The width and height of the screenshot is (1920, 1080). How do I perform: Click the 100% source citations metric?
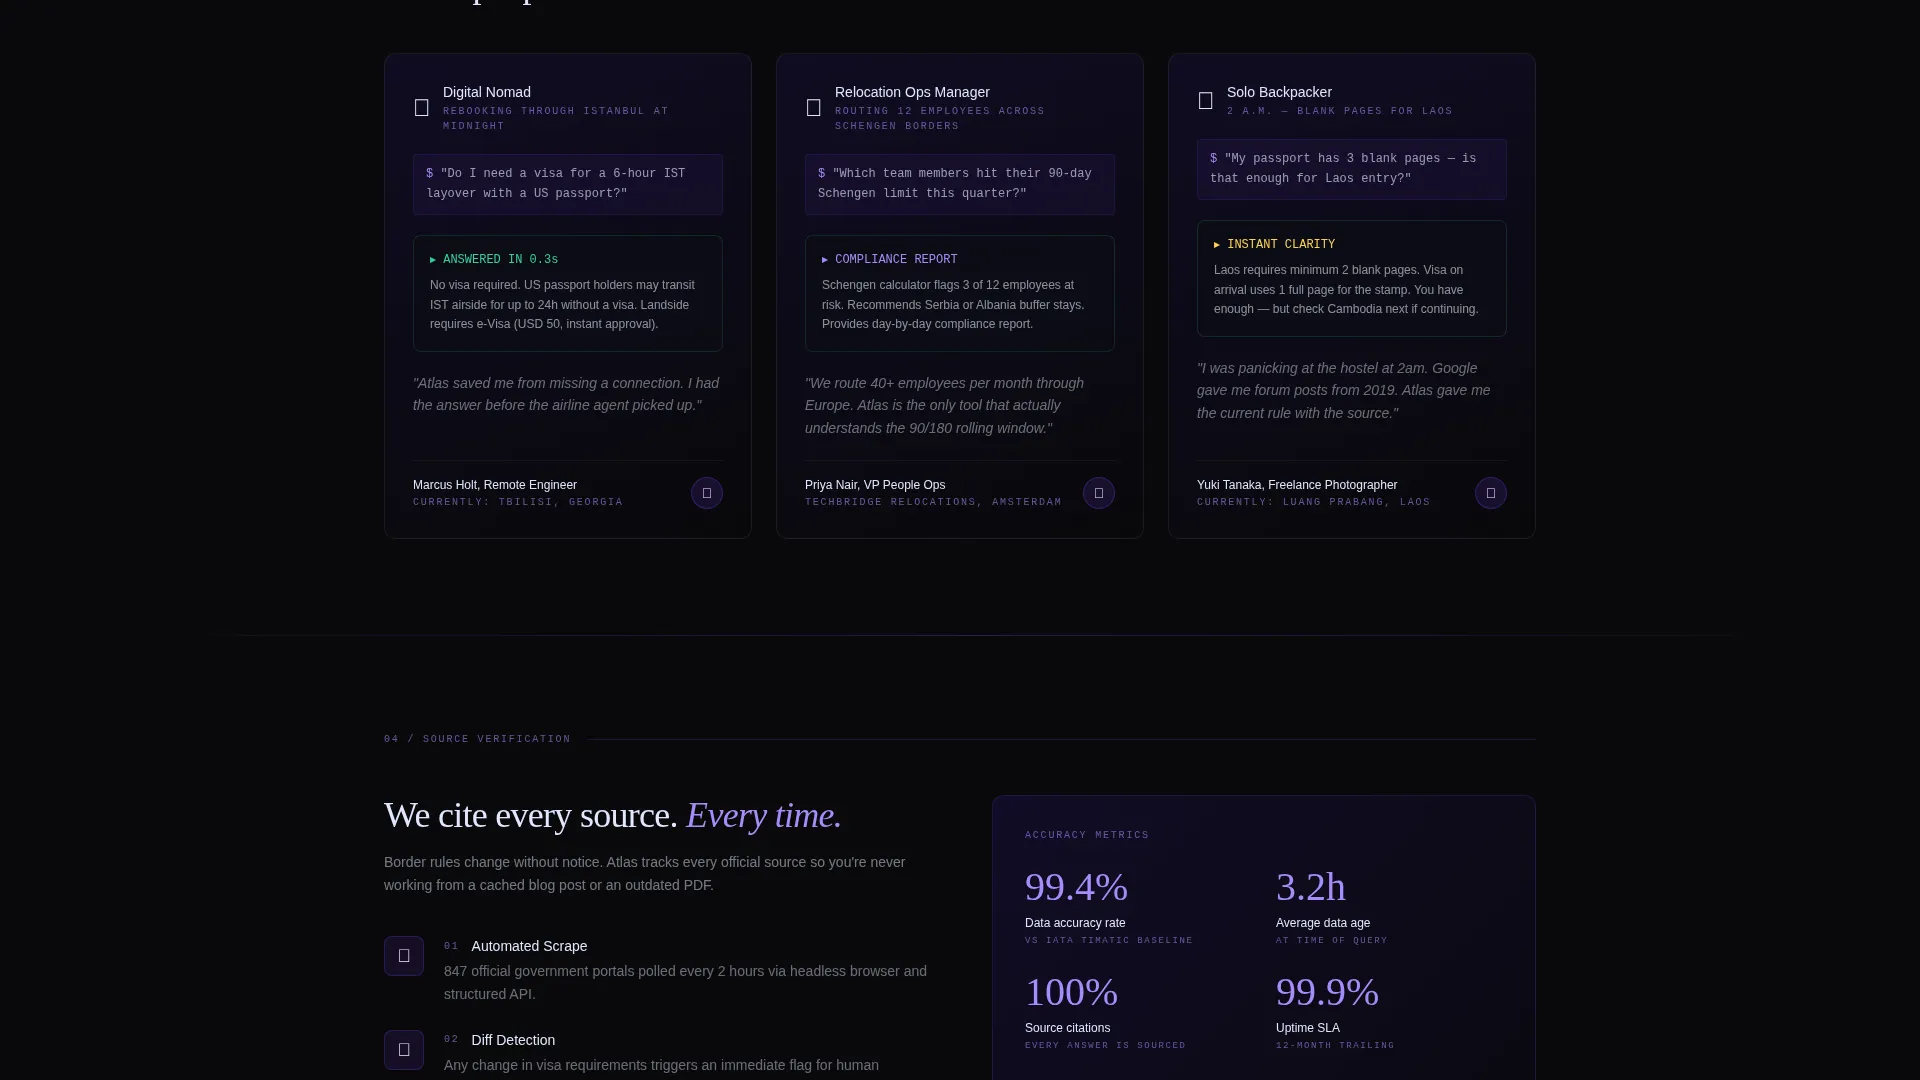pyautogui.click(x=1105, y=1012)
